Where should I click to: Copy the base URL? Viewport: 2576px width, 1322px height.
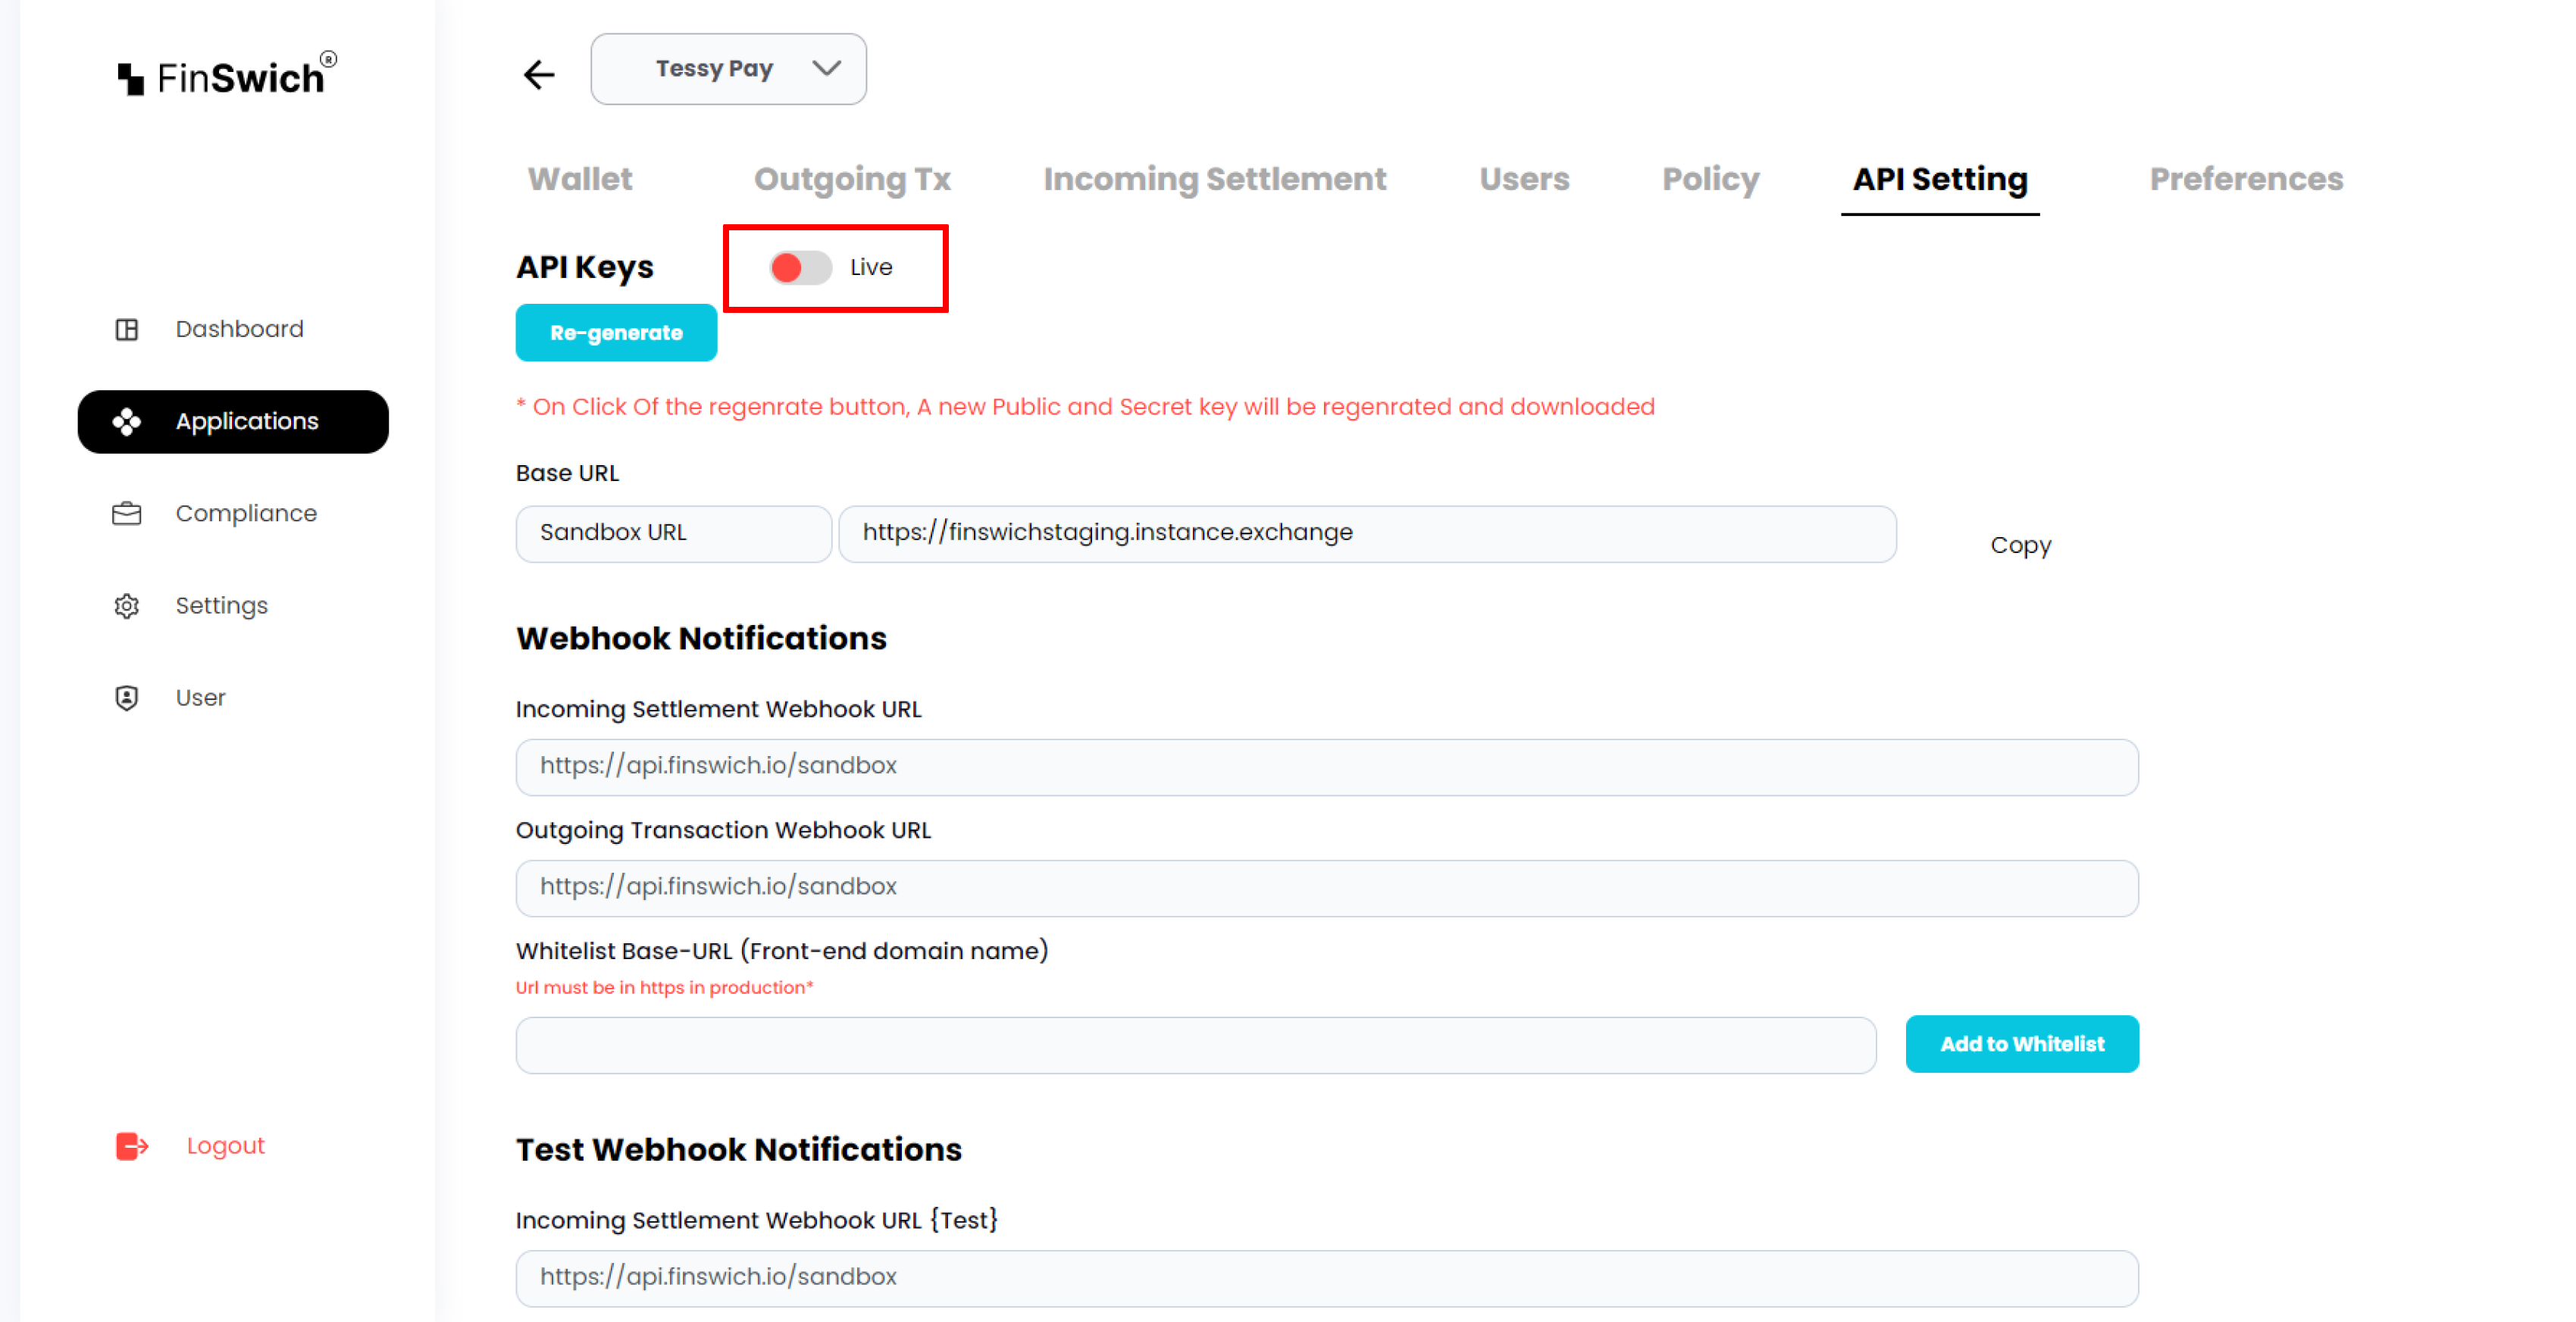pyautogui.click(x=2020, y=545)
